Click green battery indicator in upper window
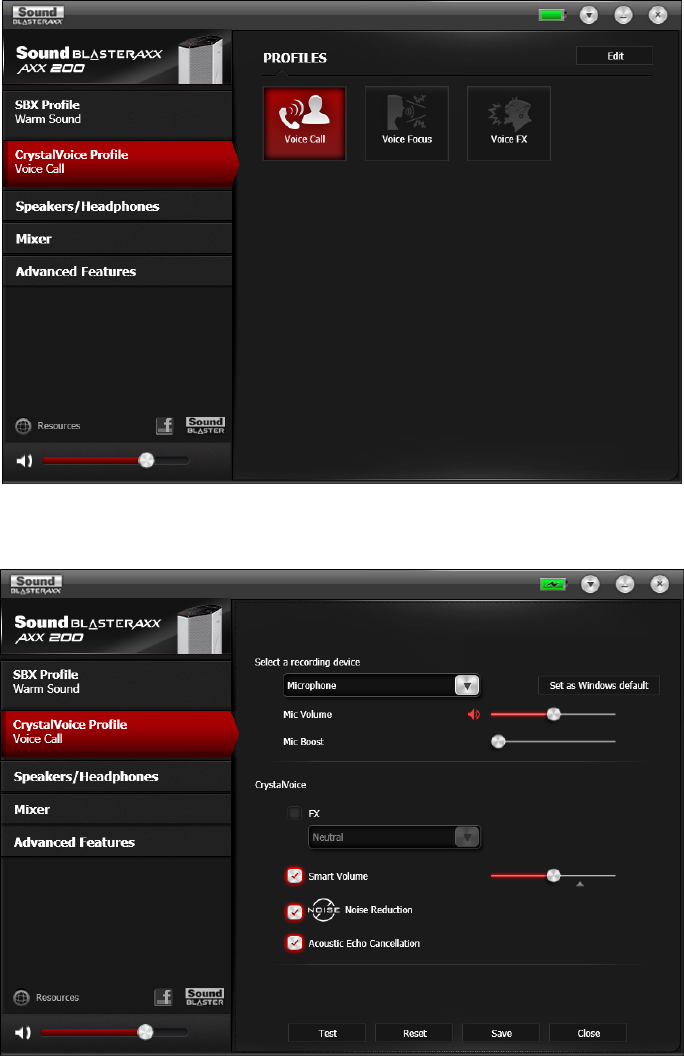 coord(552,15)
